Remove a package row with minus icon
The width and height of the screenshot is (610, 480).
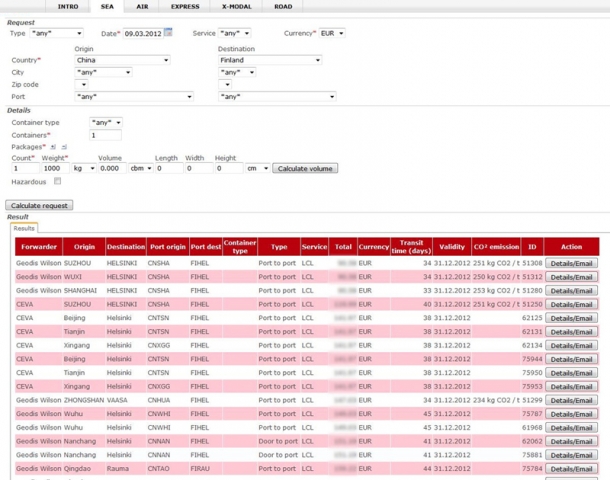coord(64,147)
